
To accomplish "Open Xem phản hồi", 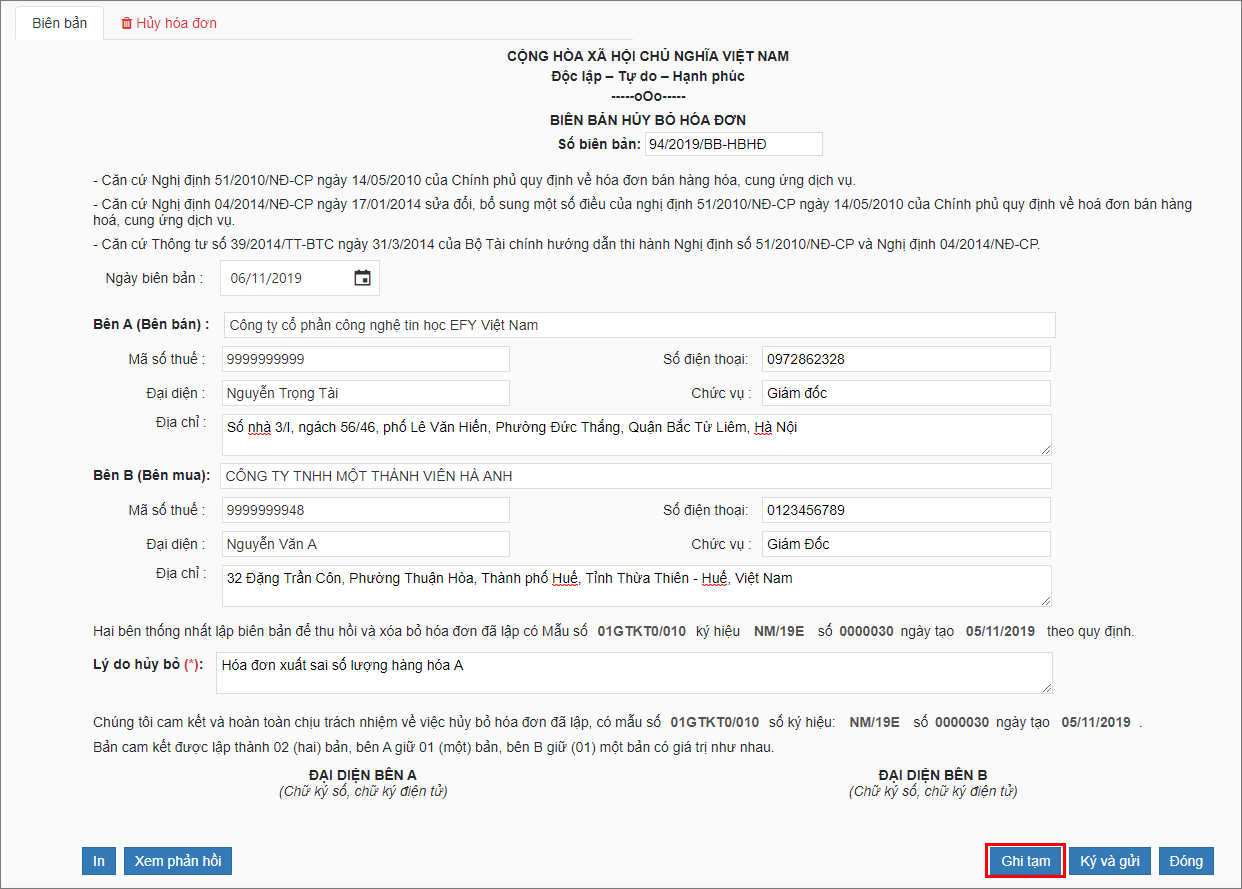I will (x=178, y=861).
